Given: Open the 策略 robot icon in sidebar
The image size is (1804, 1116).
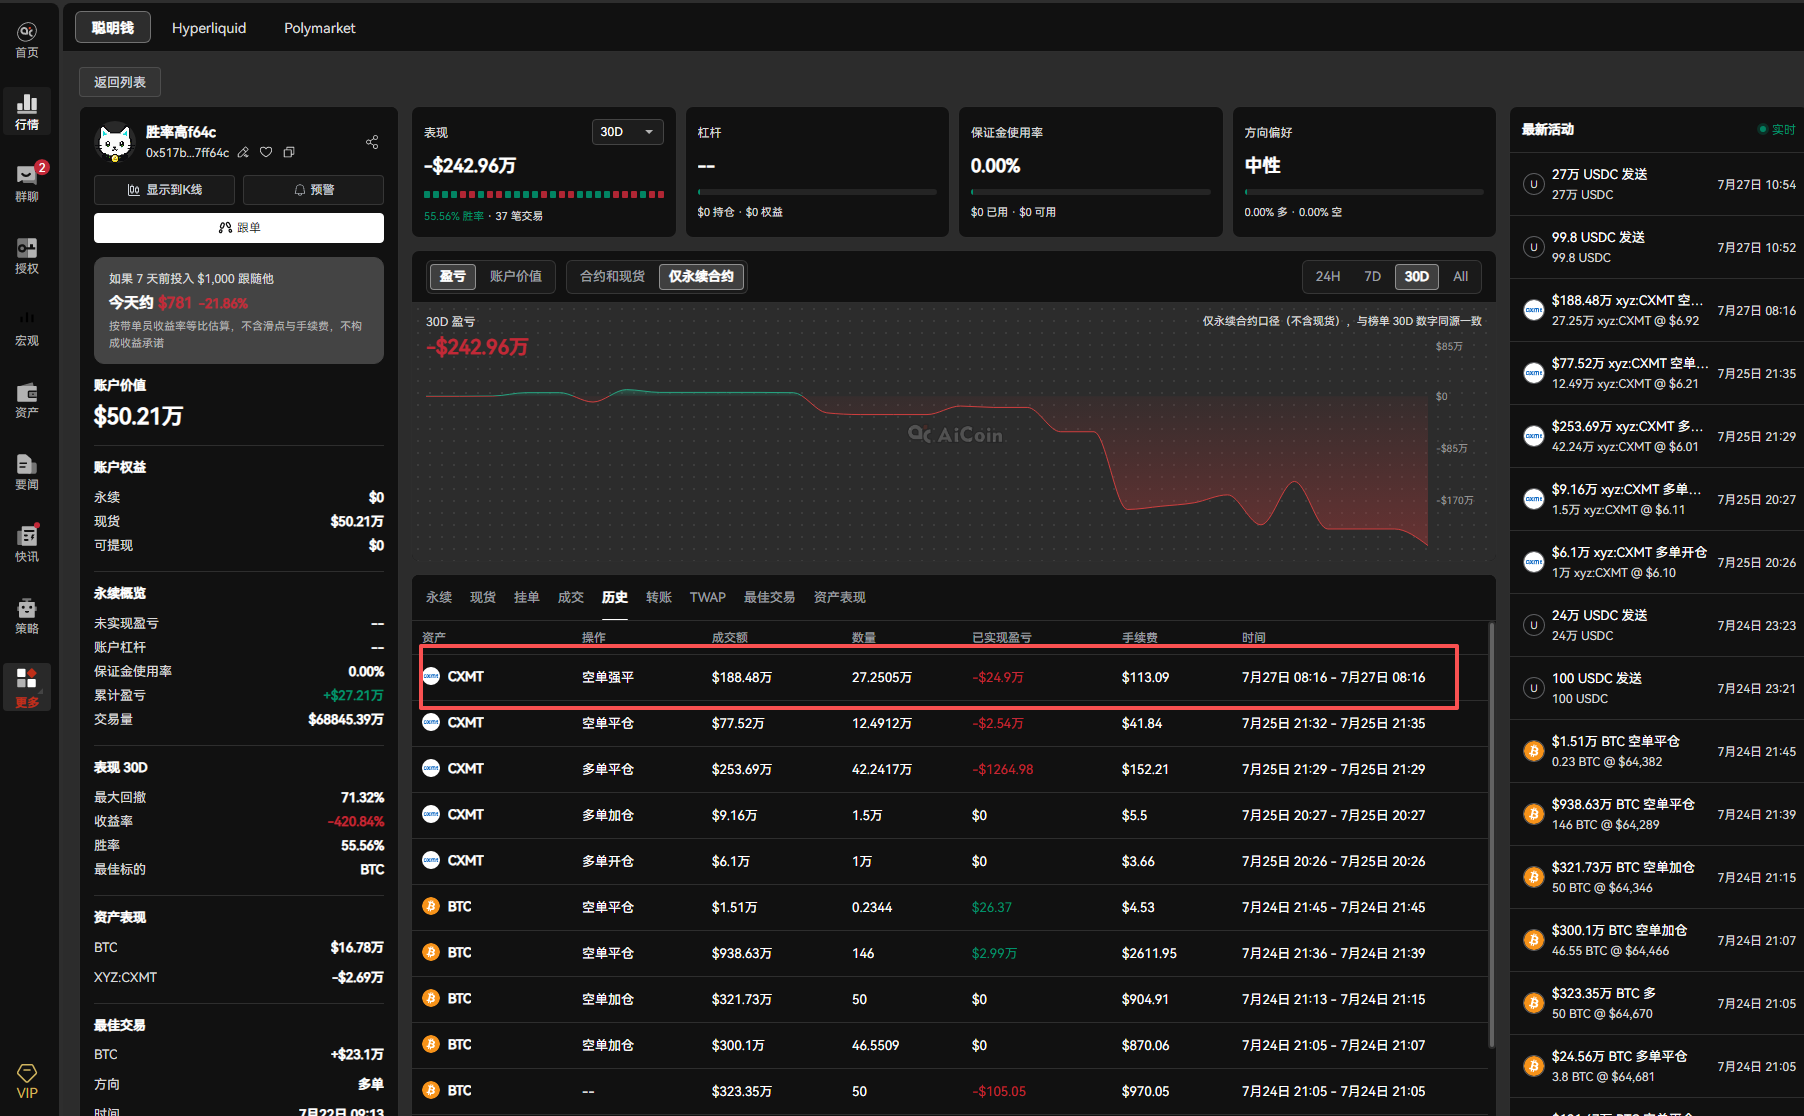Looking at the screenshot, I should pos(27,615).
